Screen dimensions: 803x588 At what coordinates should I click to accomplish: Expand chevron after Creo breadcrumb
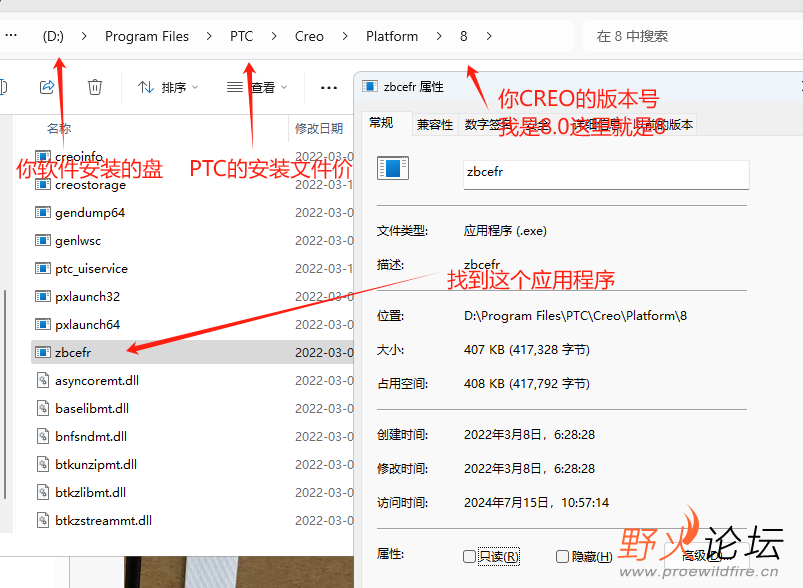click(x=345, y=36)
